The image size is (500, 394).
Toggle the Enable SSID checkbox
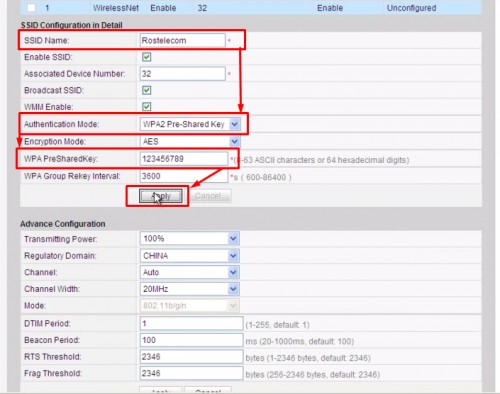click(146, 57)
